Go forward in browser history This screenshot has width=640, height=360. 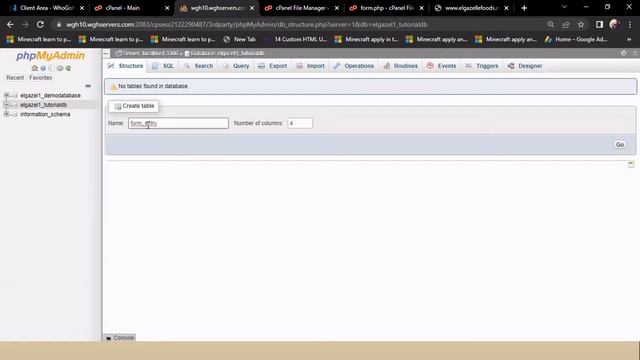click(x=25, y=24)
